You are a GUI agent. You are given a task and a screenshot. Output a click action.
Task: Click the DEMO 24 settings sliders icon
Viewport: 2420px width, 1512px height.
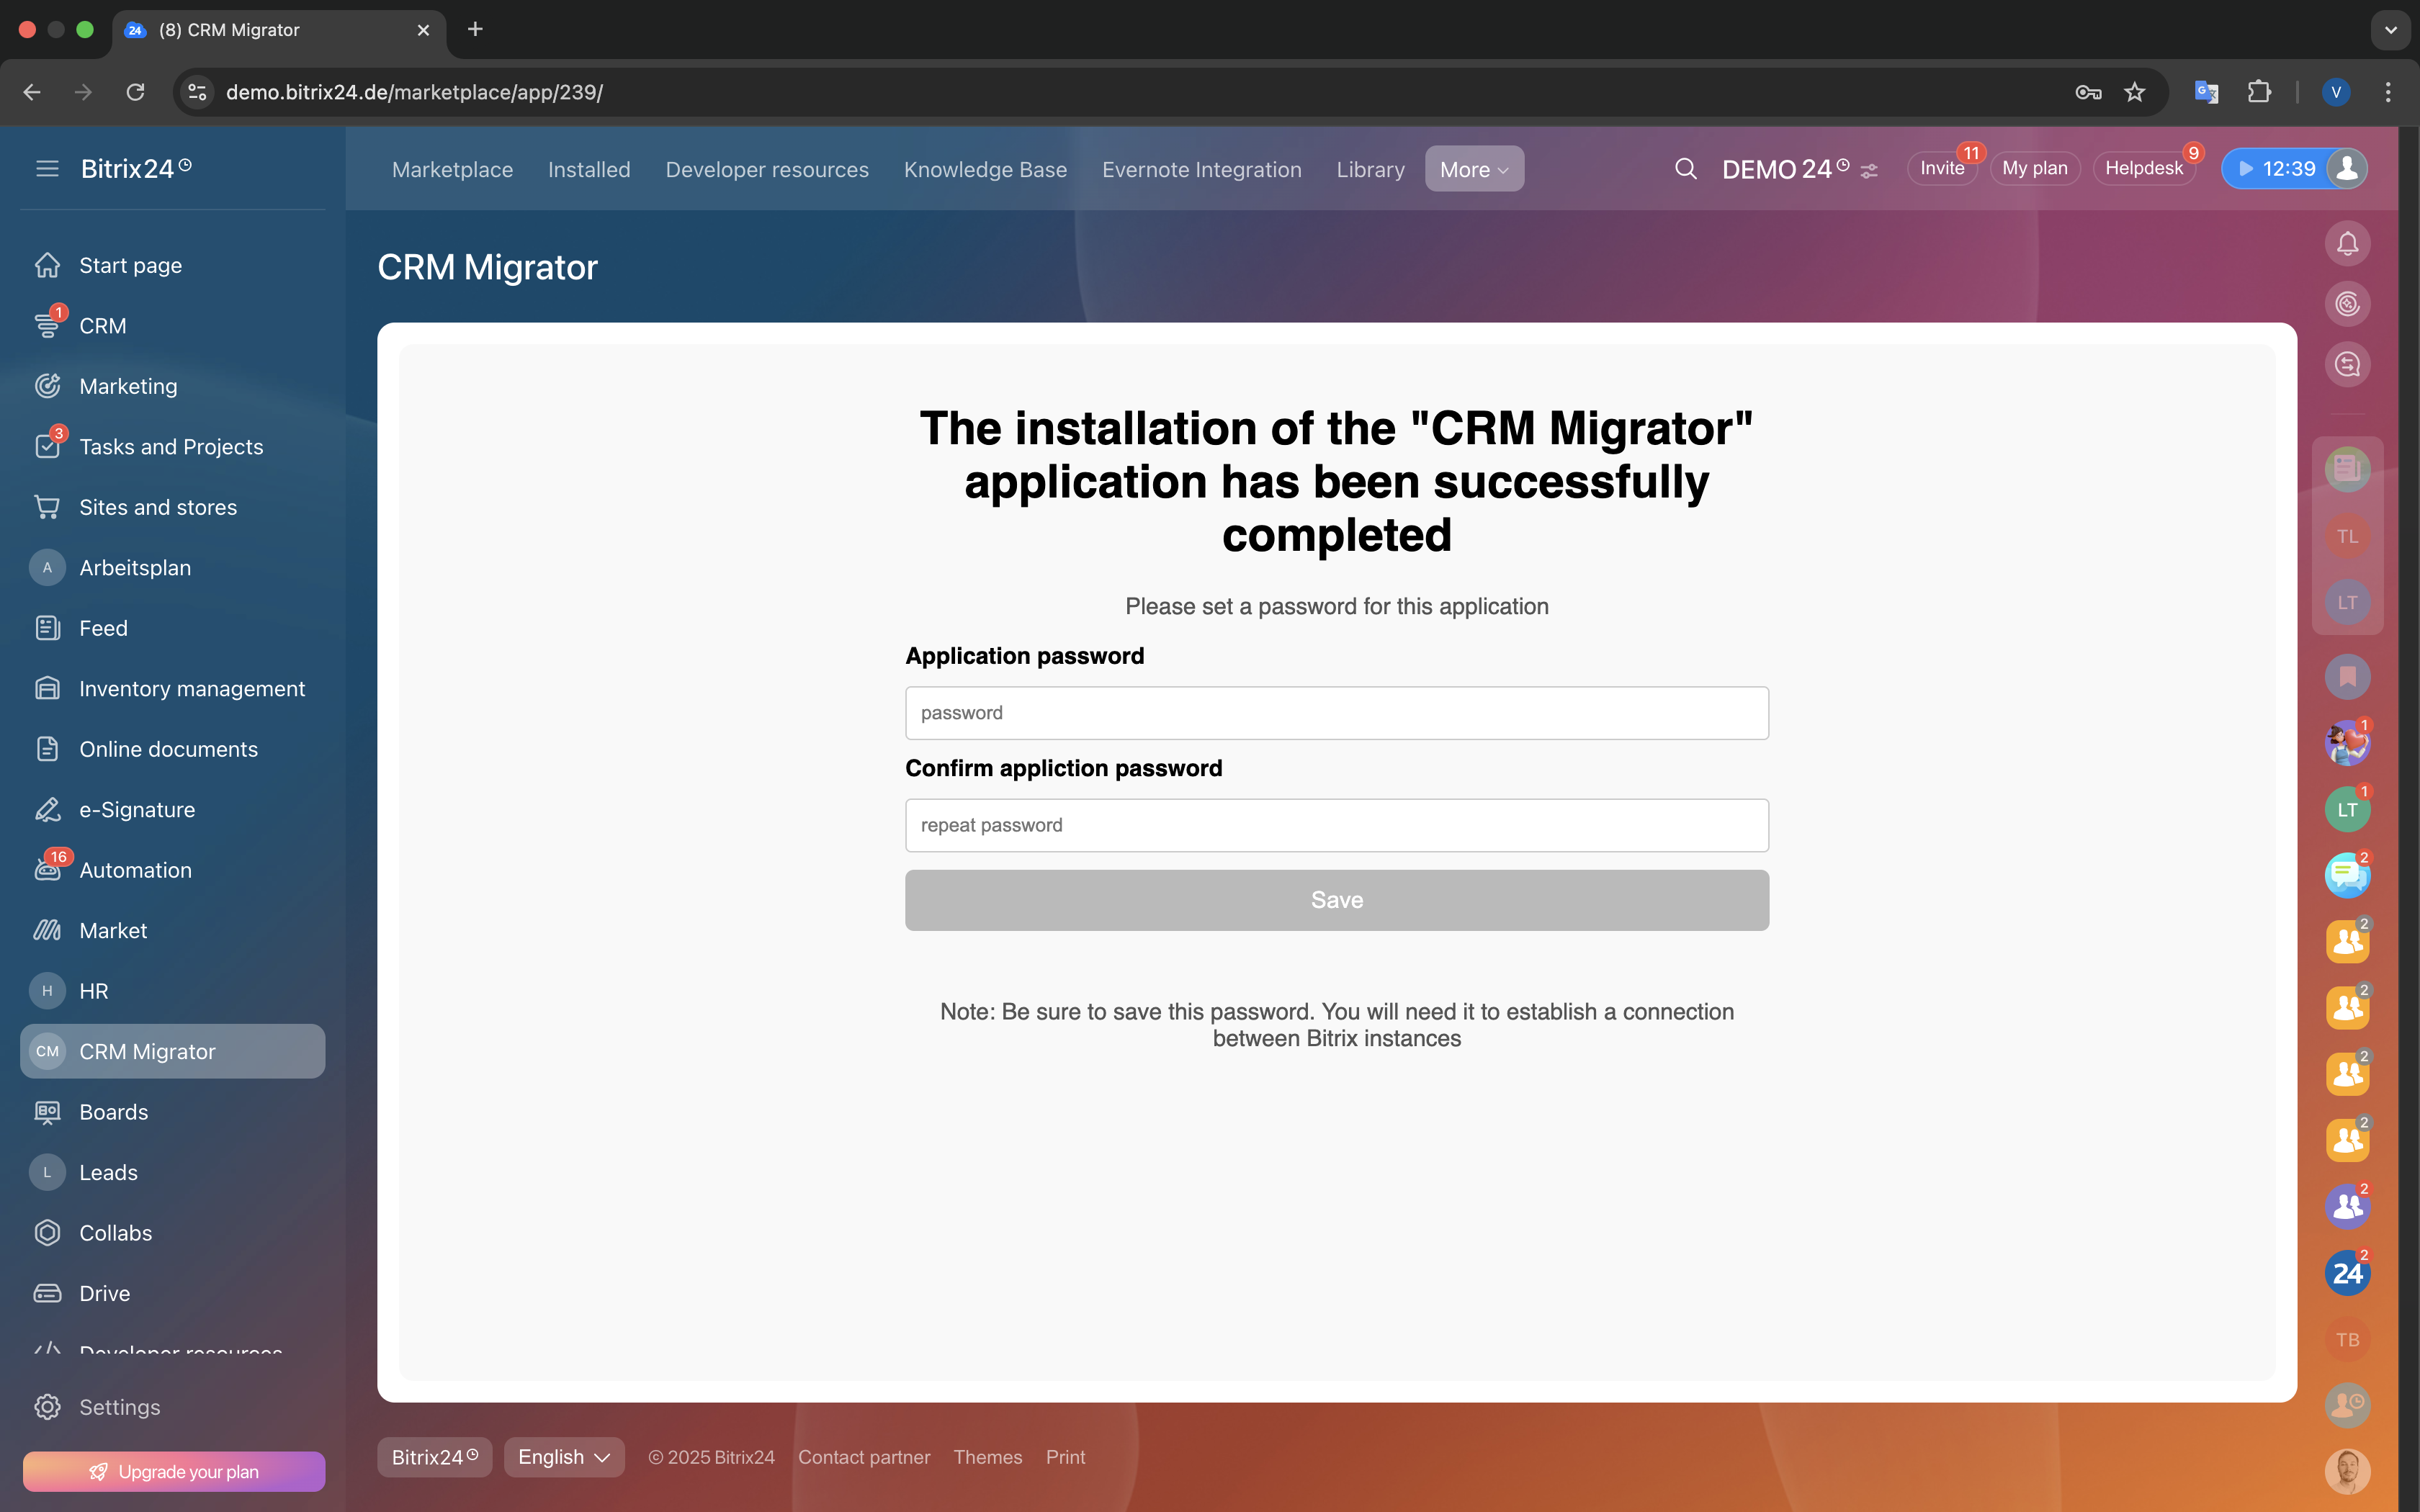[1869, 171]
